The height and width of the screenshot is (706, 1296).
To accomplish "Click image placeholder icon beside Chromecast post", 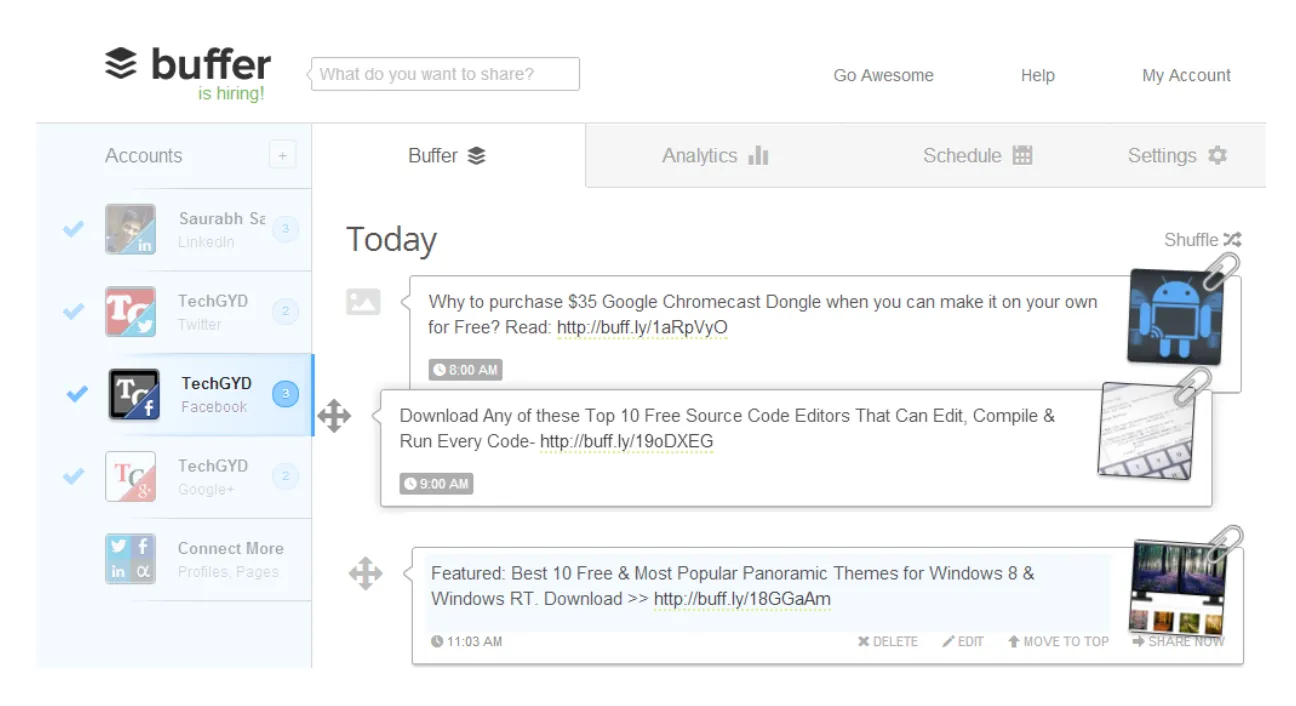I will (363, 301).
